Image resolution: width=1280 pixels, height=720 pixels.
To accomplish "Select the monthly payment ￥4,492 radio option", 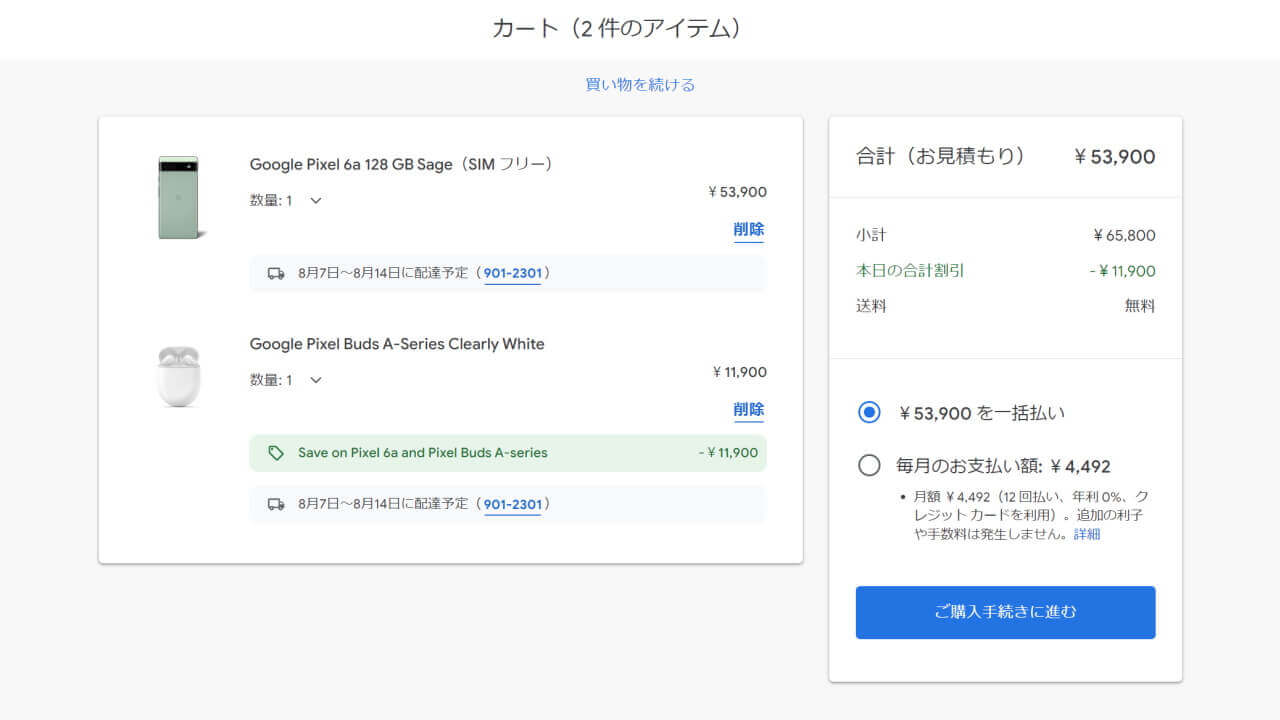I will pyautogui.click(x=869, y=465).
